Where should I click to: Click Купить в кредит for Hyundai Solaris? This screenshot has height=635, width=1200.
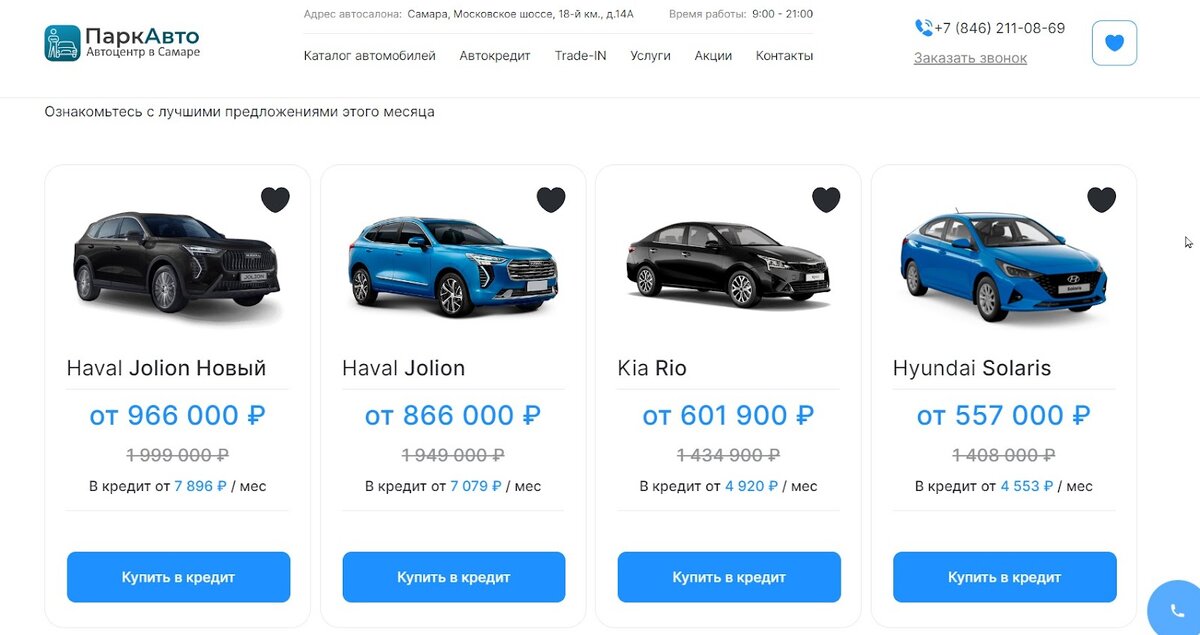[1005, 577]
